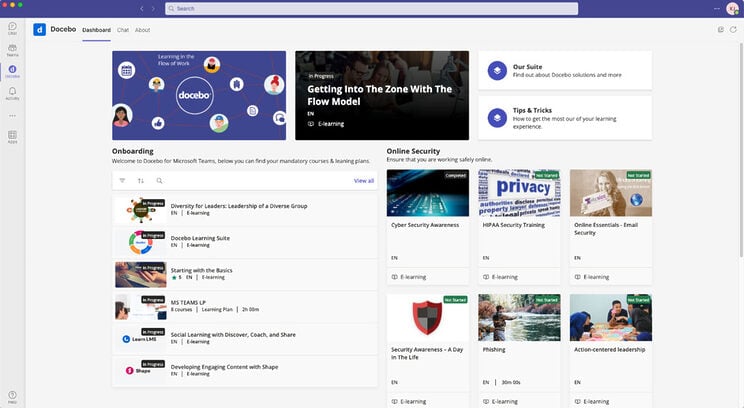Open the top-right ellipsis menu
The width and height of the screenshot is (744, 408).
click(x=716, y=9)
